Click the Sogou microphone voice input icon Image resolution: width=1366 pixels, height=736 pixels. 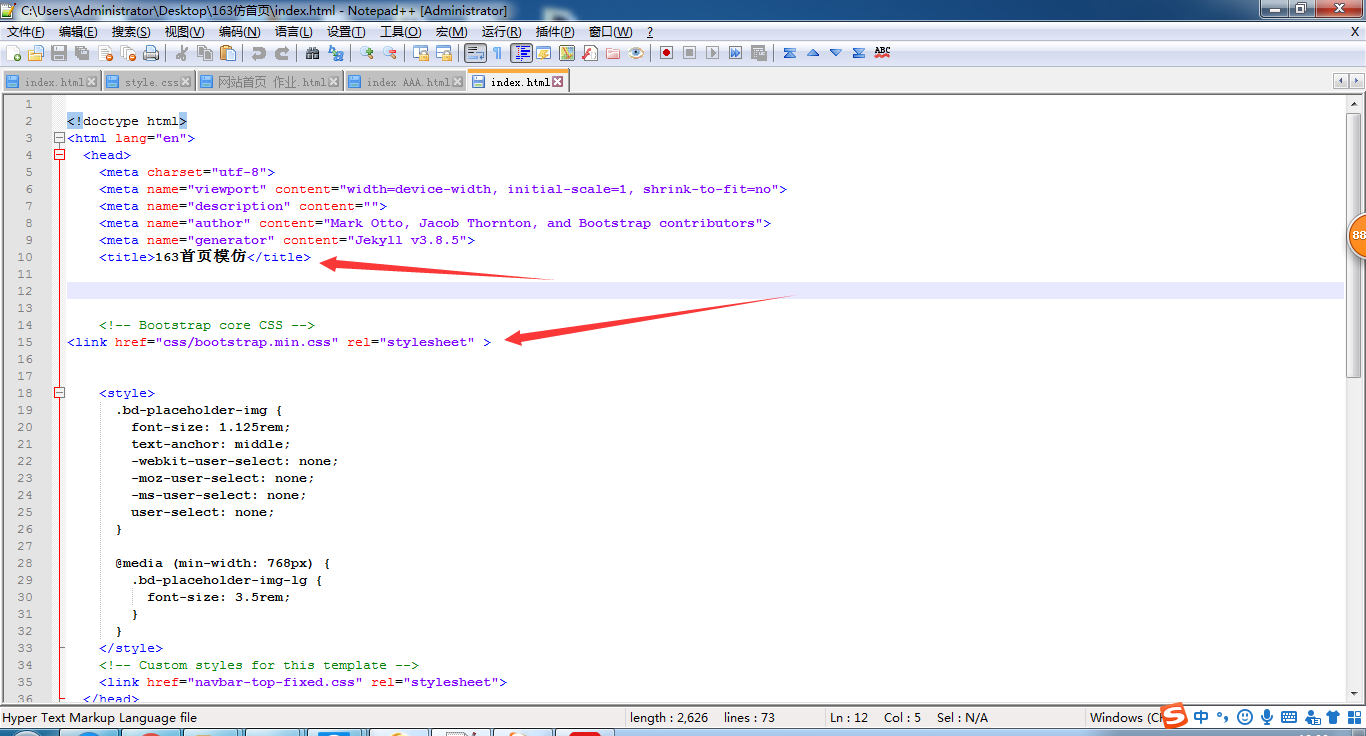point(1267,717)
